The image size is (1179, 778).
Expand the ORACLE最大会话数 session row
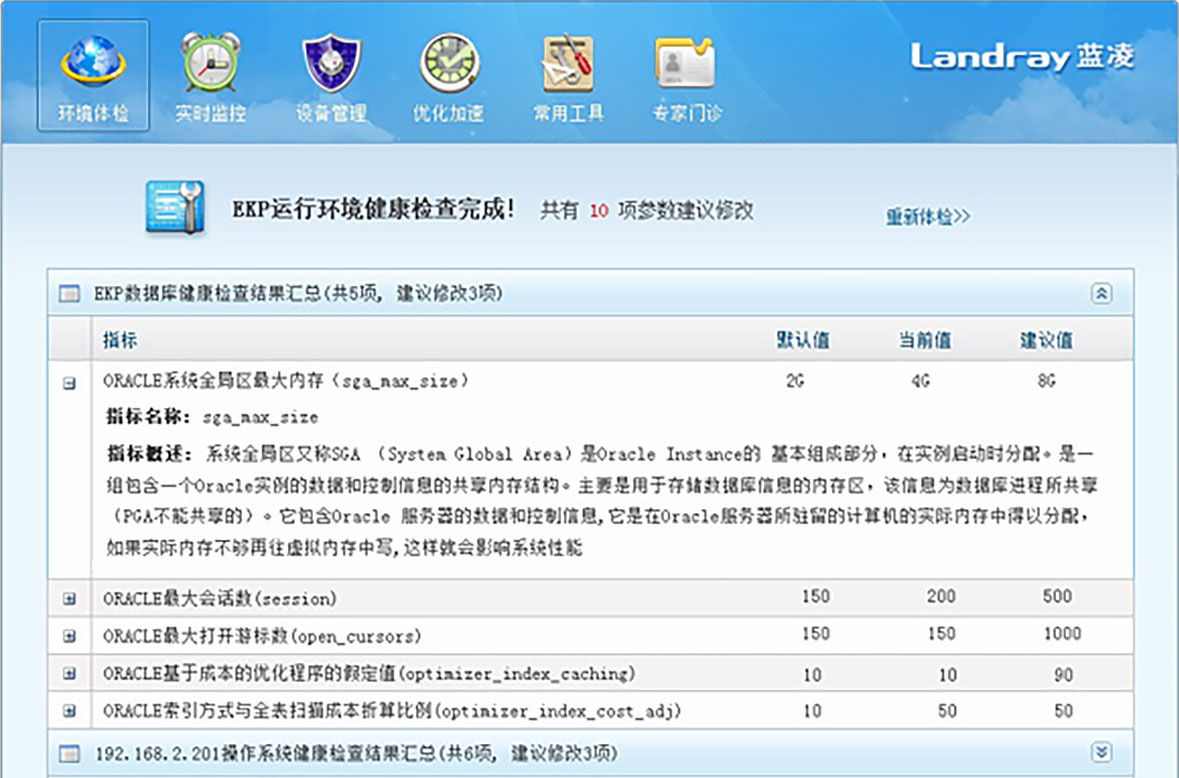click(x=69, y=598)
